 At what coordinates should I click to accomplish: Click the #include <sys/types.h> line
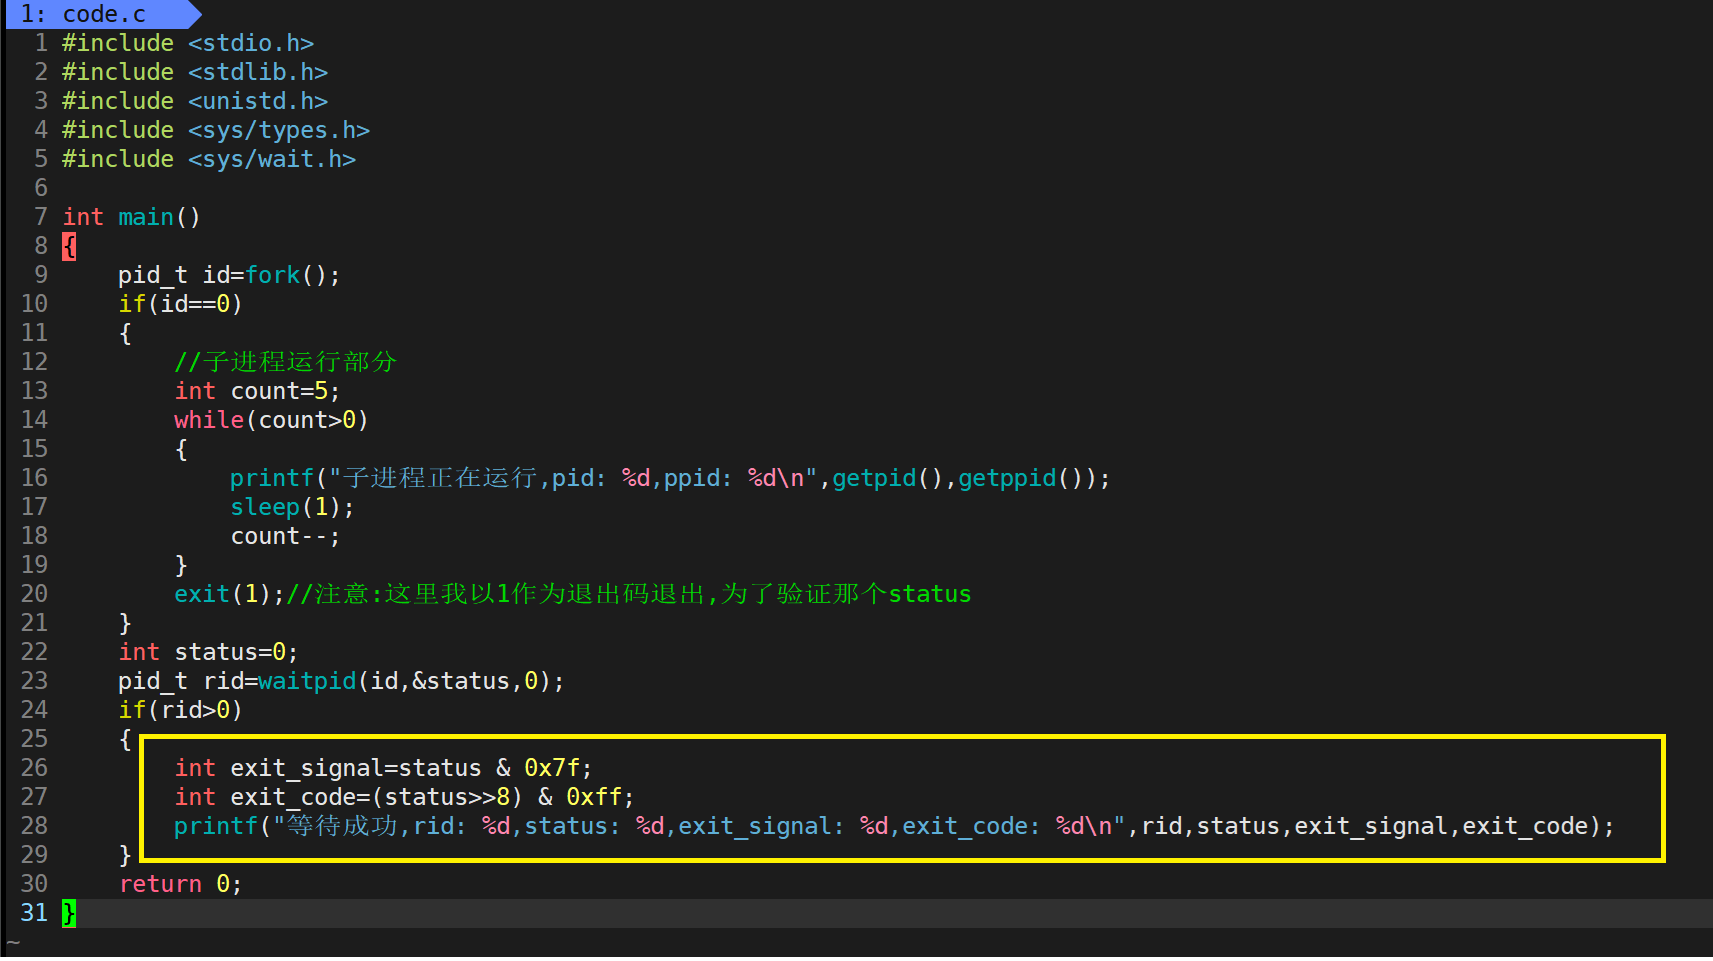point(216,130)
